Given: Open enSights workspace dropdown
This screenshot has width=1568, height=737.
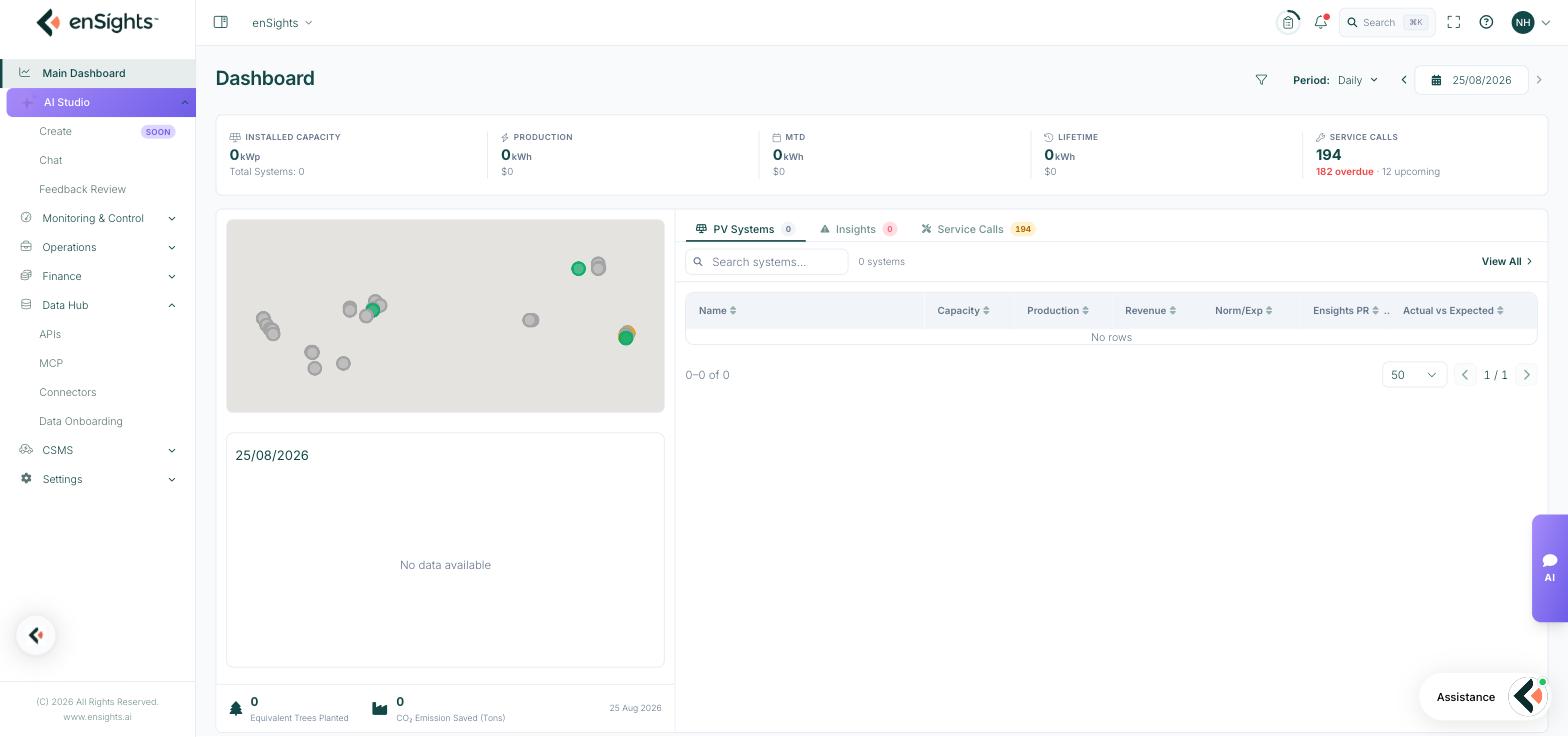Looking at the screenshot, I should click(282, 22).
